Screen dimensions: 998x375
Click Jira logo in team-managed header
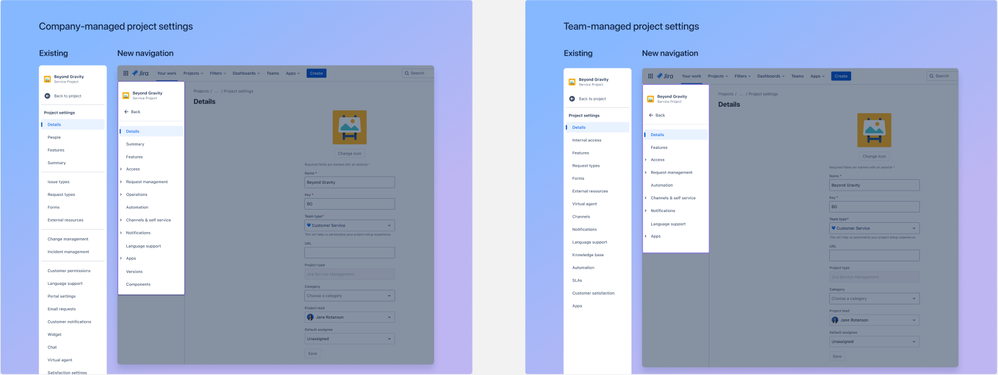[x=665, y=76]
